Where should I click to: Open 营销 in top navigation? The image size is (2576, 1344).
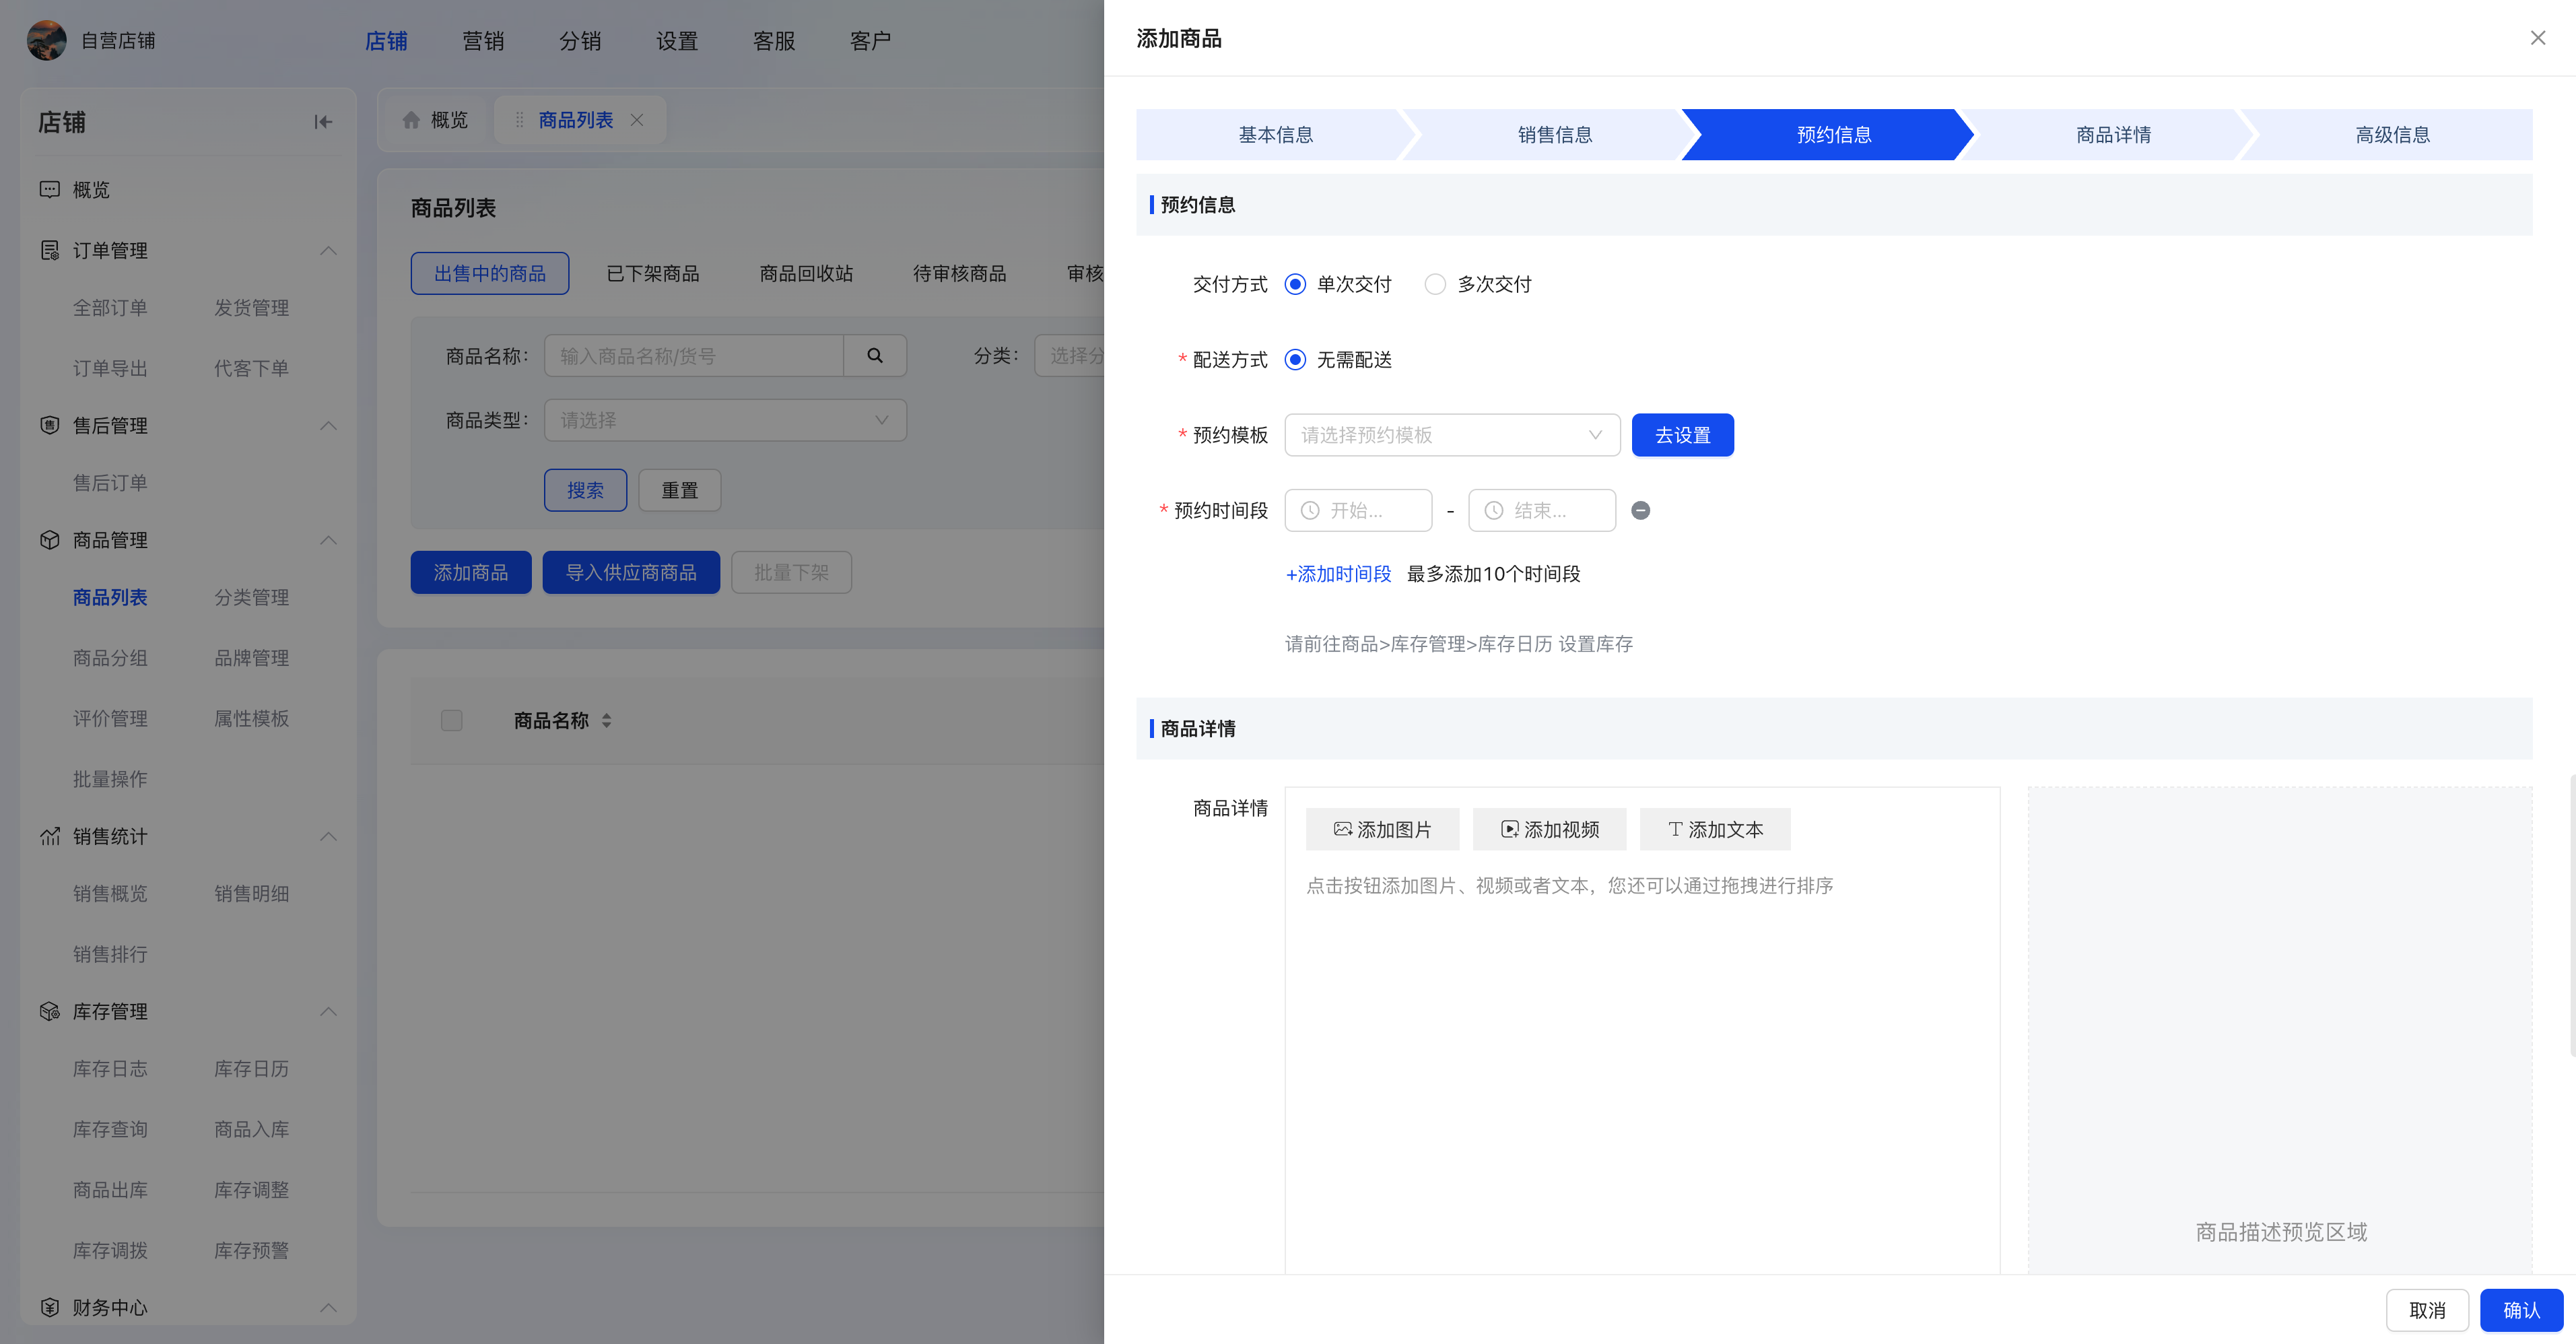pyautogui.click(x=483, y=41)
